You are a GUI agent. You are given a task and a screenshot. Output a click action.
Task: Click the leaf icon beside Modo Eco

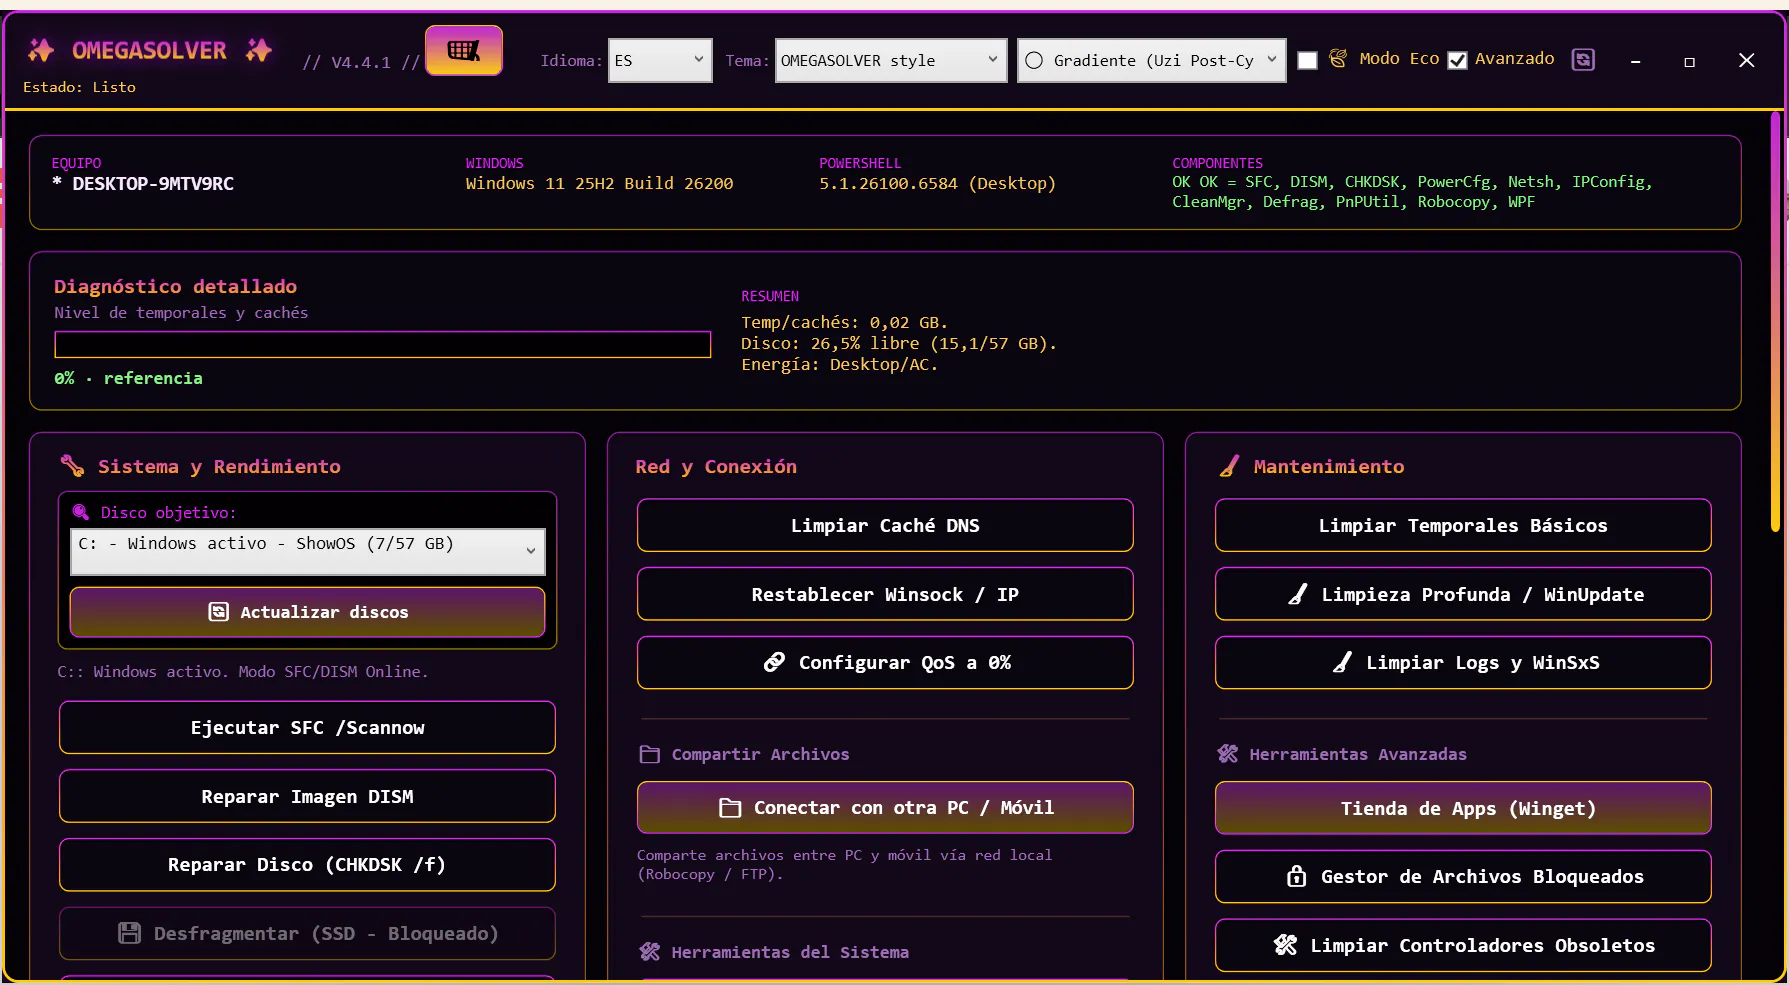point(1338,59)
